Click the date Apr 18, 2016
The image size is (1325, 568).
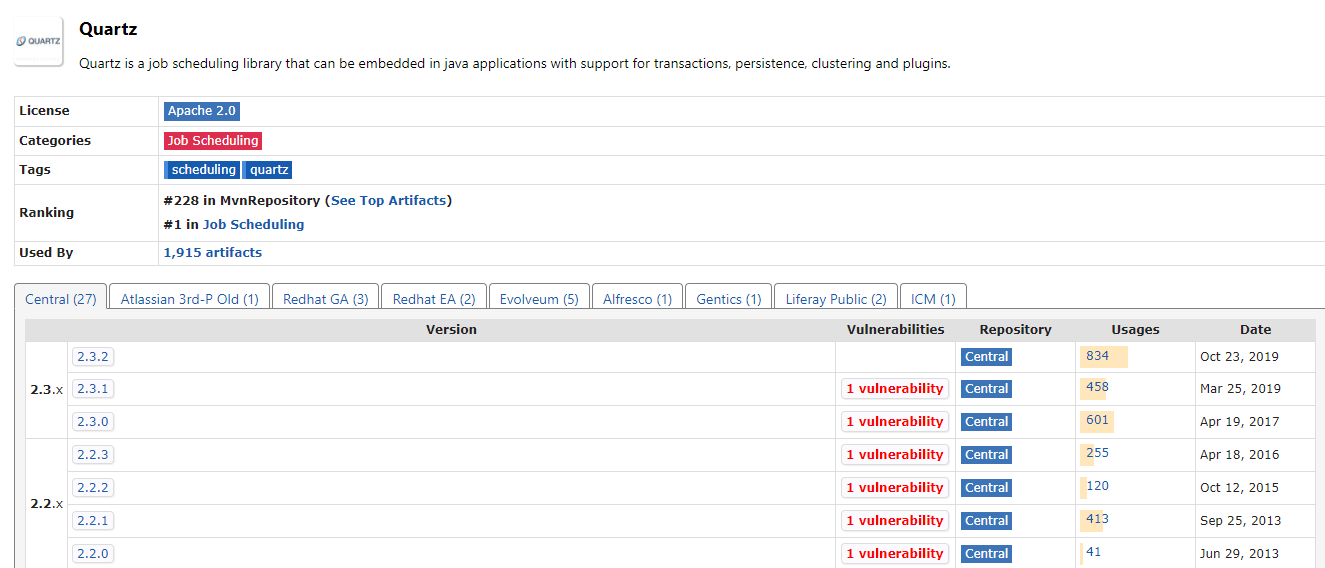1239,455
